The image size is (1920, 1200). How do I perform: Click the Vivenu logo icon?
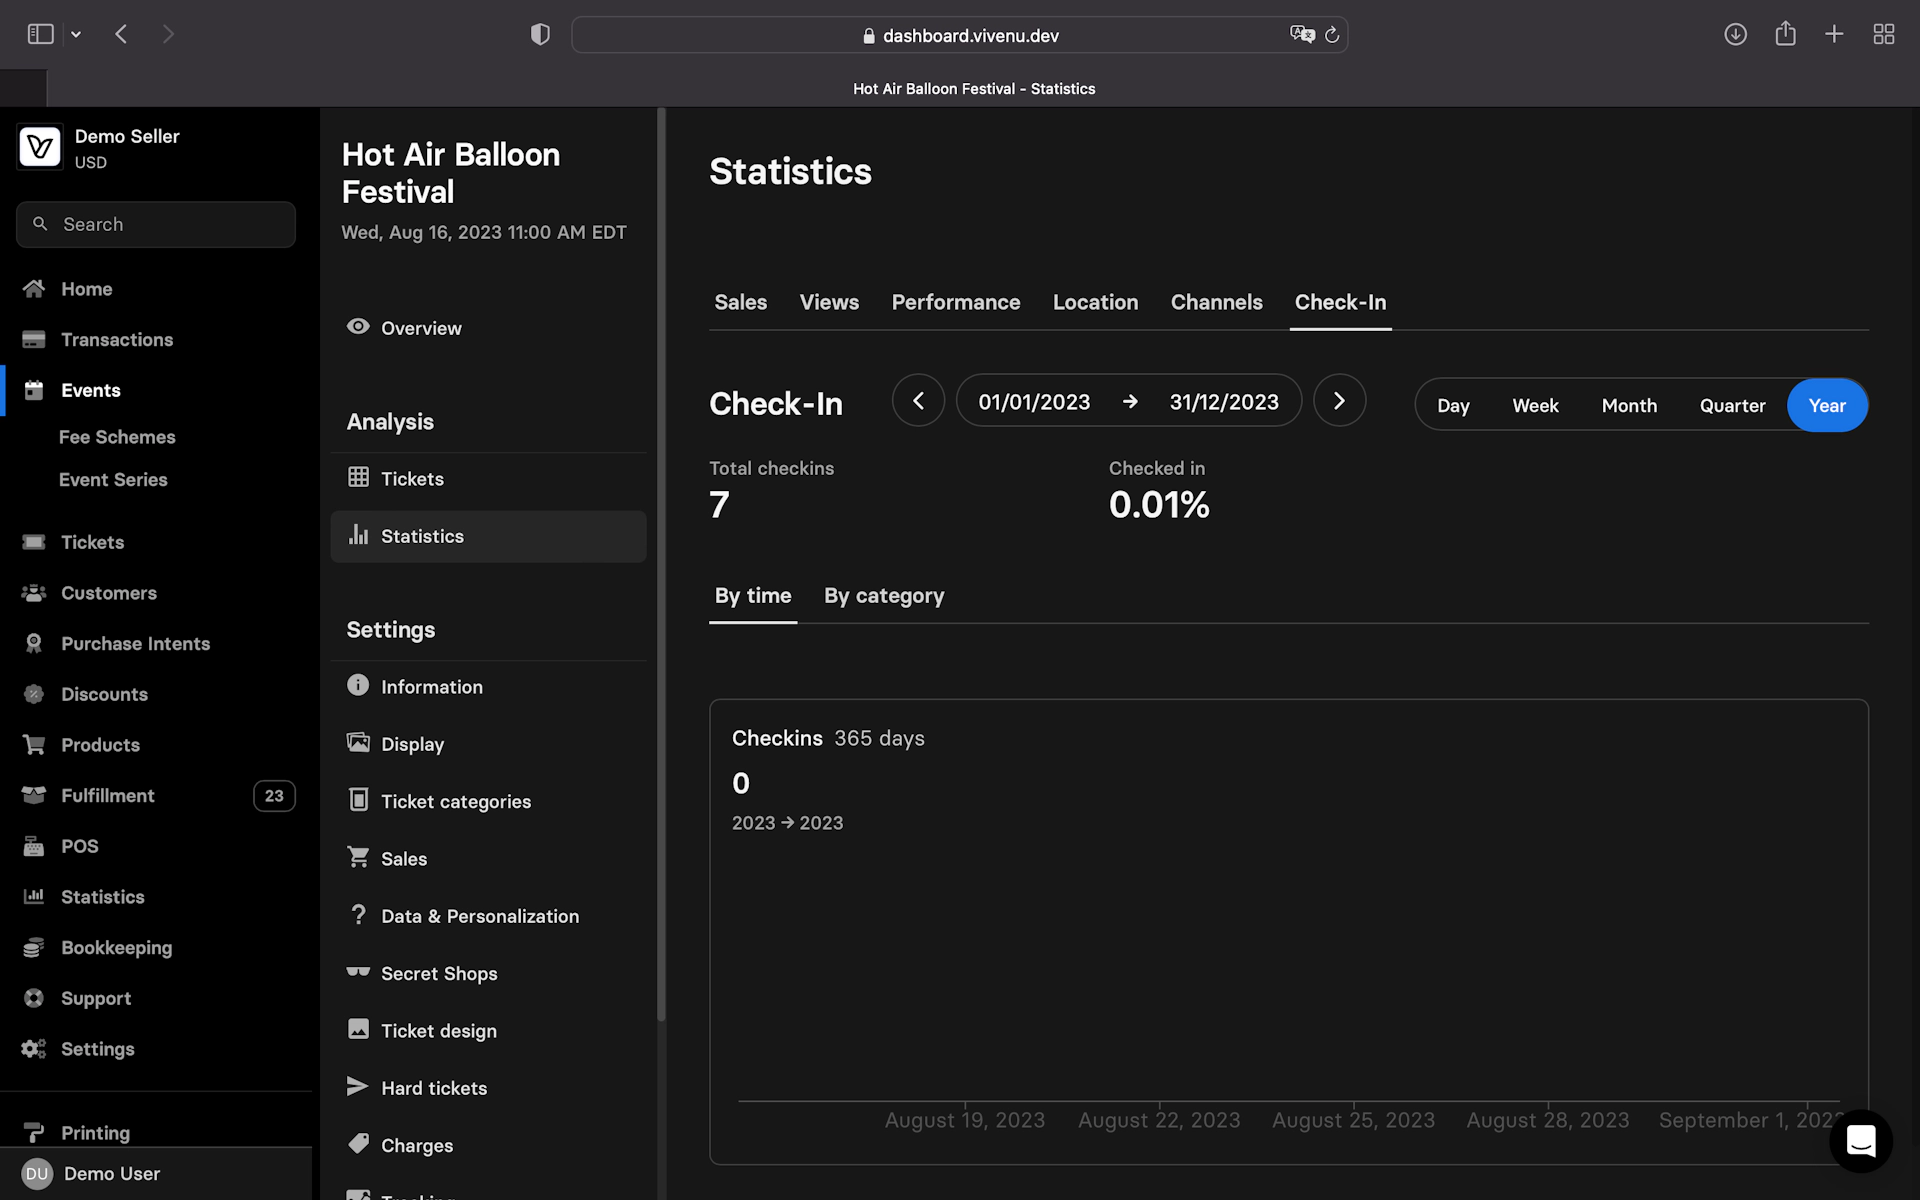40,148
